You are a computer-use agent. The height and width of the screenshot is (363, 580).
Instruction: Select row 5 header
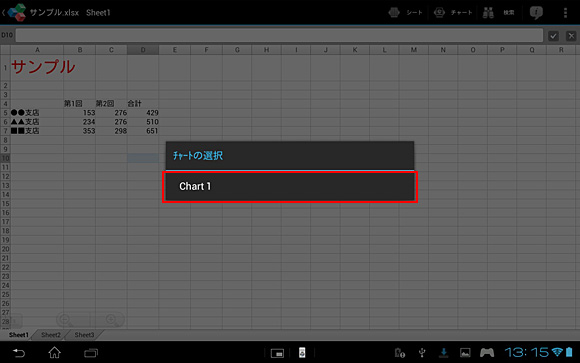[5, 112]
